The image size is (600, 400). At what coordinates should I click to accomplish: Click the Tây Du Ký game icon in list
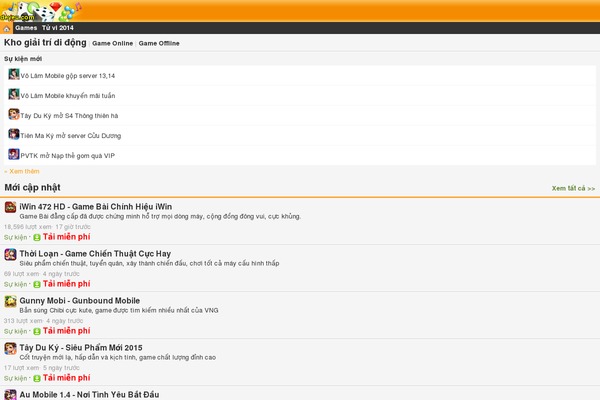click(x=10, y=348)
